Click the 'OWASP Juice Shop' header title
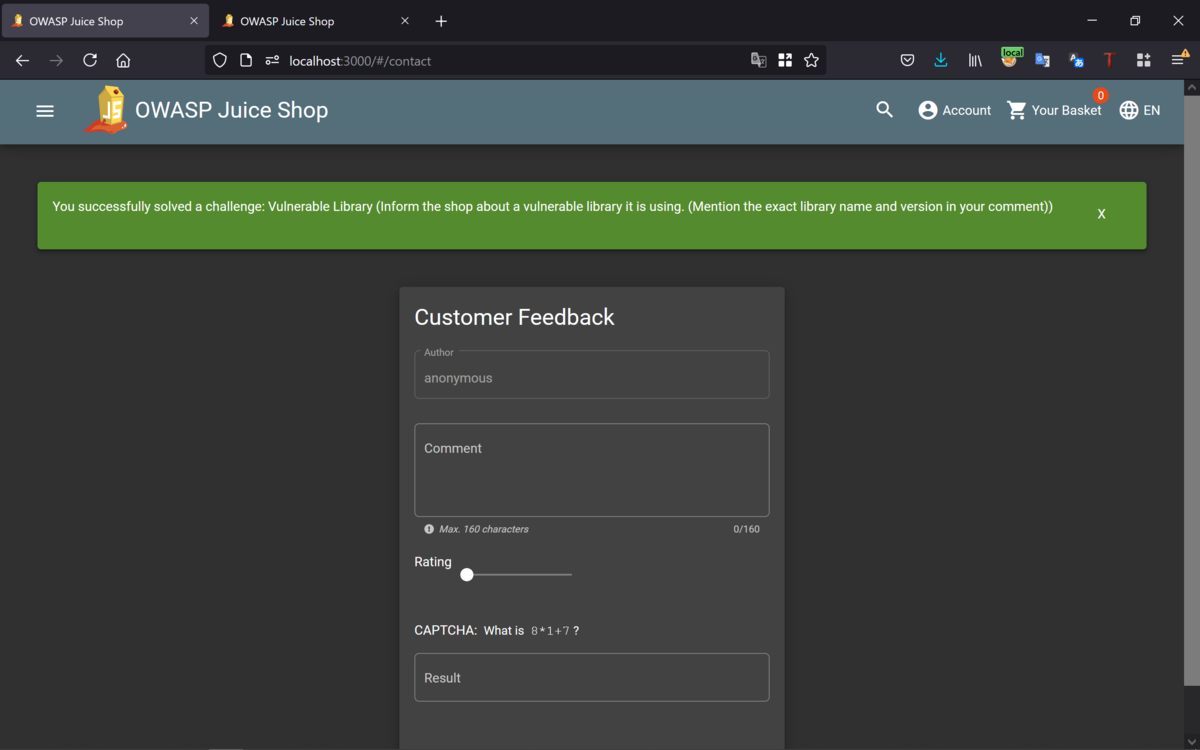The height and width of the screenshot is (750, 1200). pyautogui.click(x=231, y=110)
